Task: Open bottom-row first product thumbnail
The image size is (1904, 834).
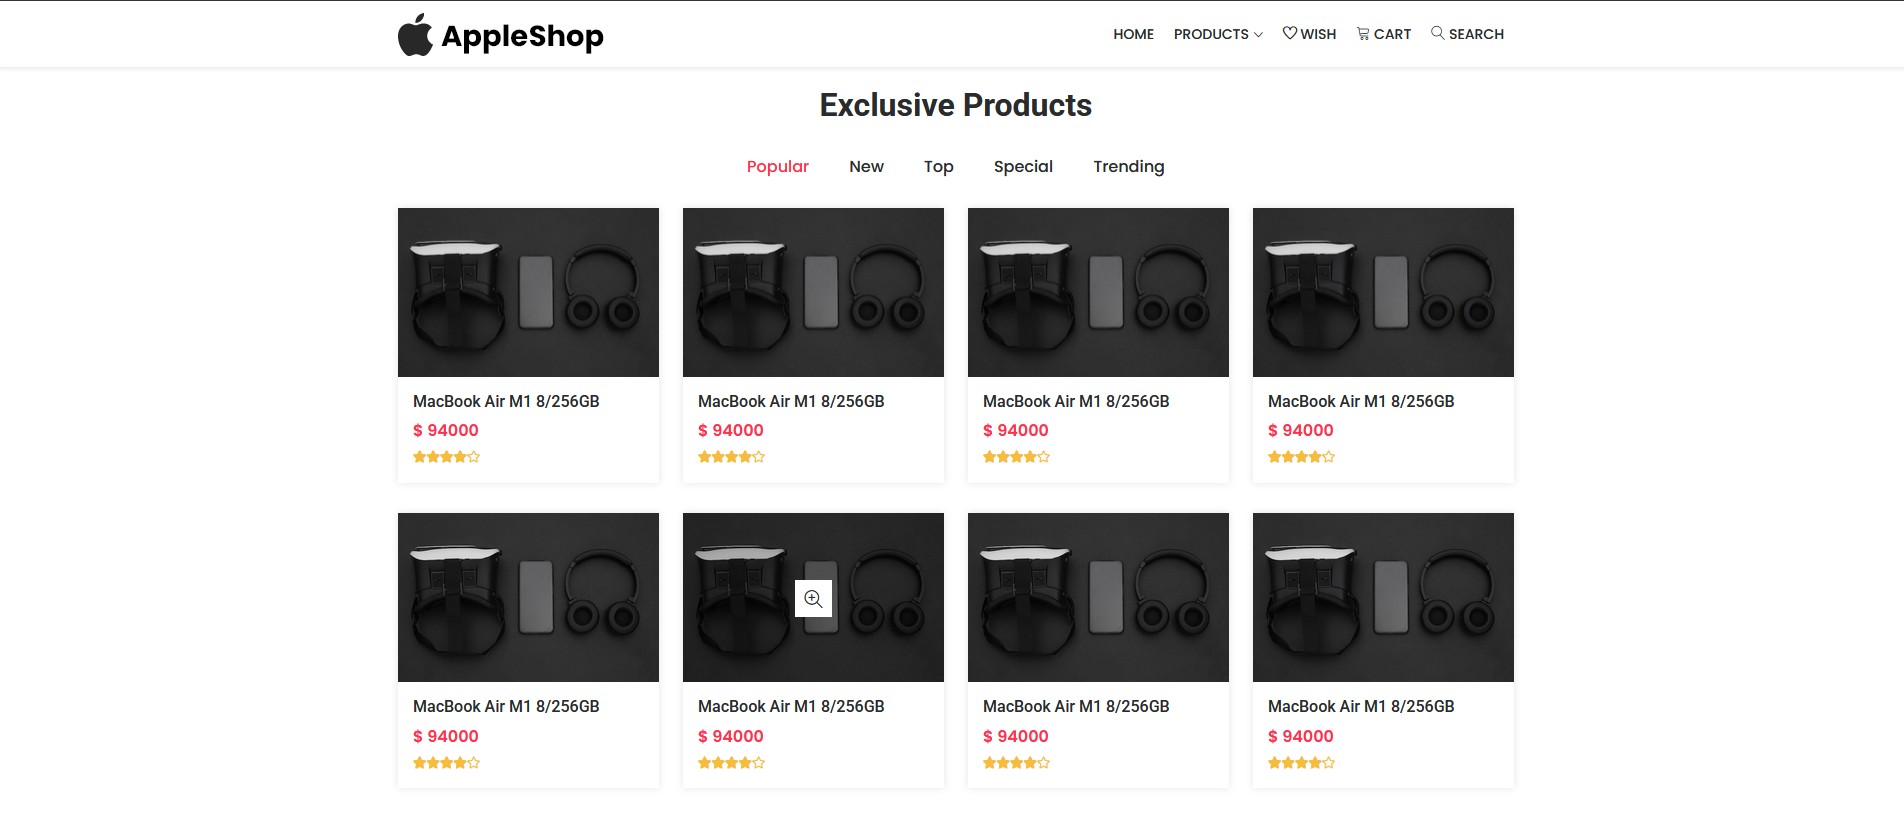Action: 528,597
